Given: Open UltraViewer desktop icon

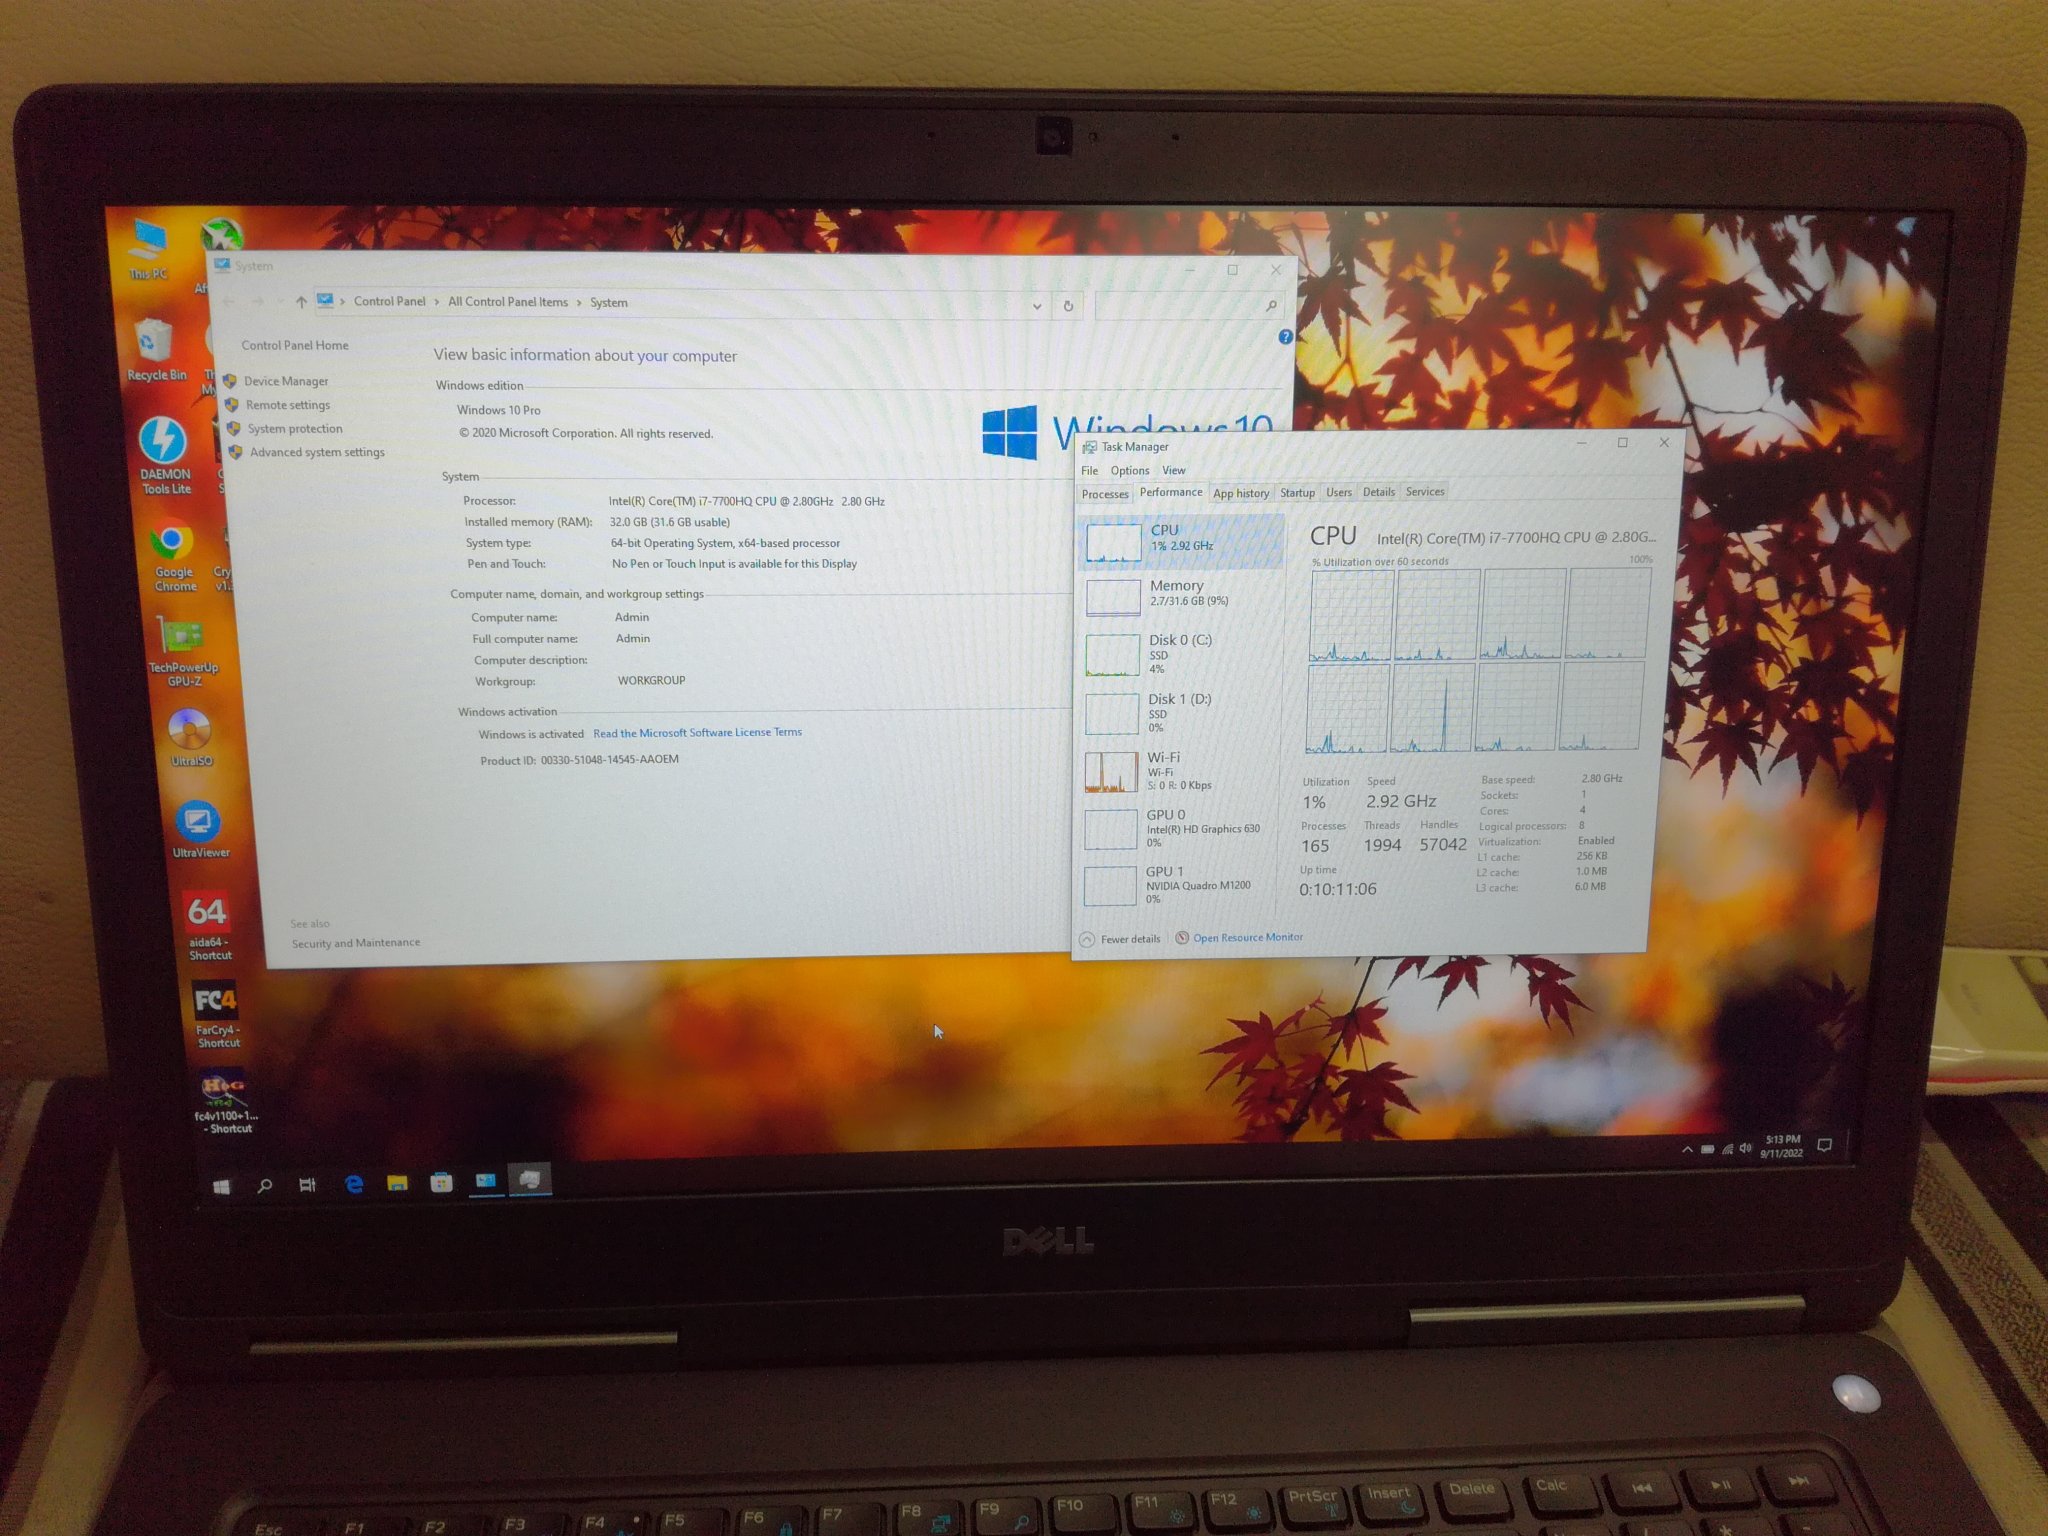Looking at the screenshot, I should pos(198,823).
